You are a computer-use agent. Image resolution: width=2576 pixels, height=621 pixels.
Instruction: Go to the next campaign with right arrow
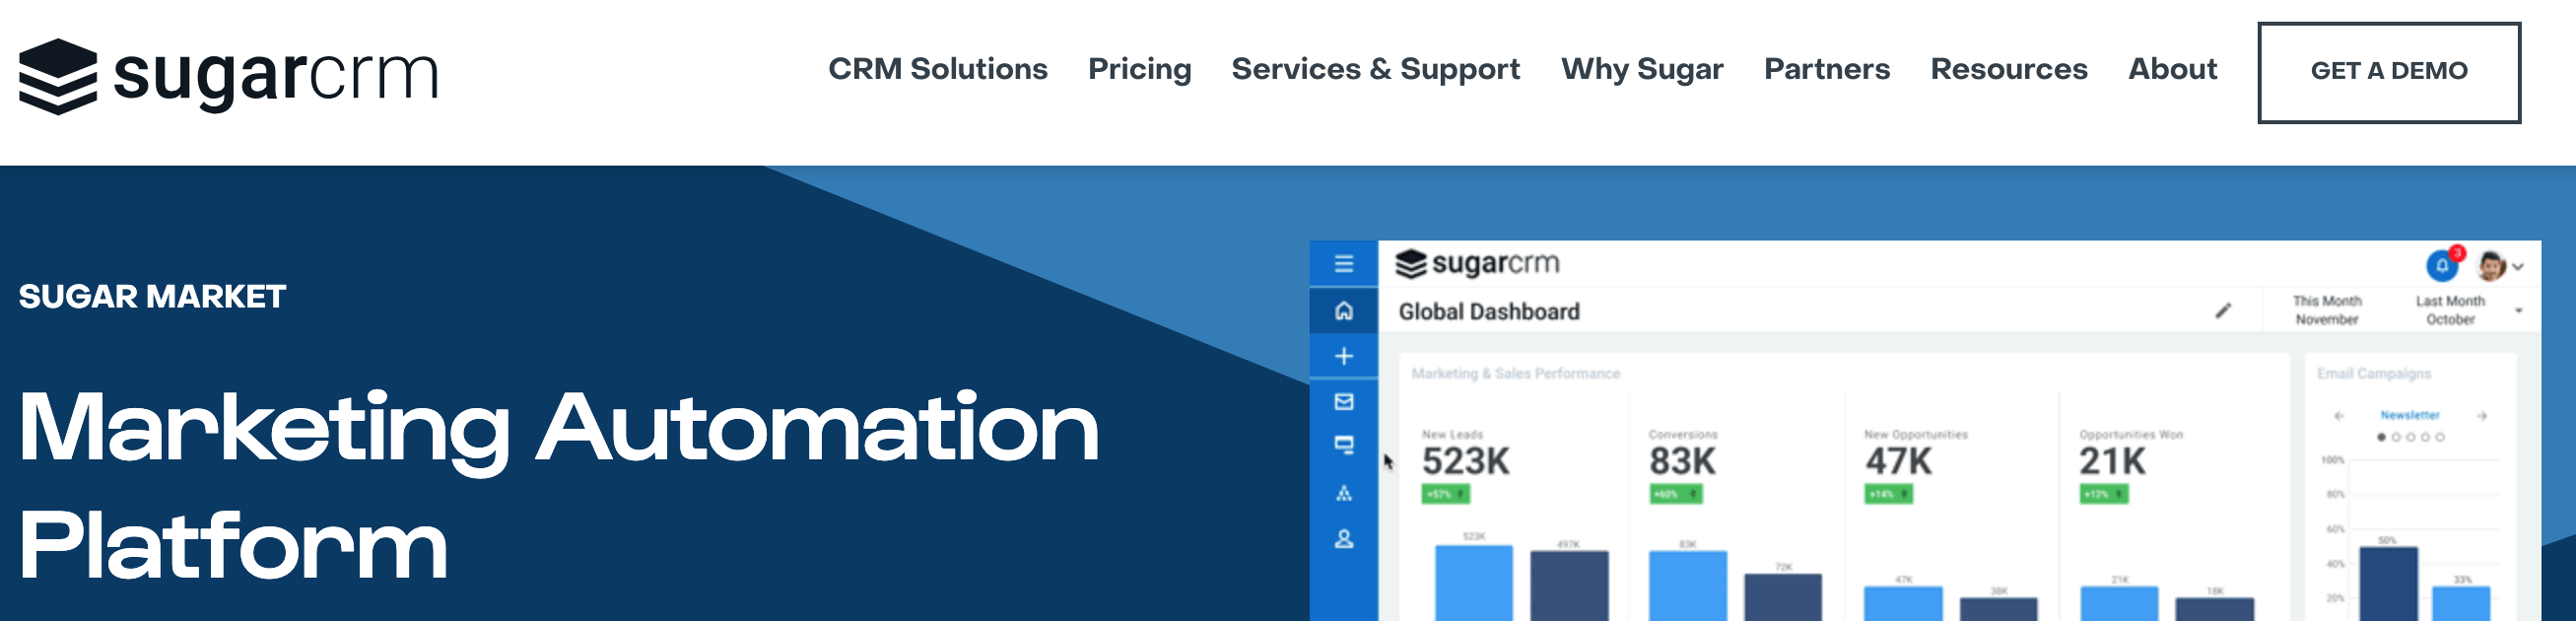pos(2482,416)
